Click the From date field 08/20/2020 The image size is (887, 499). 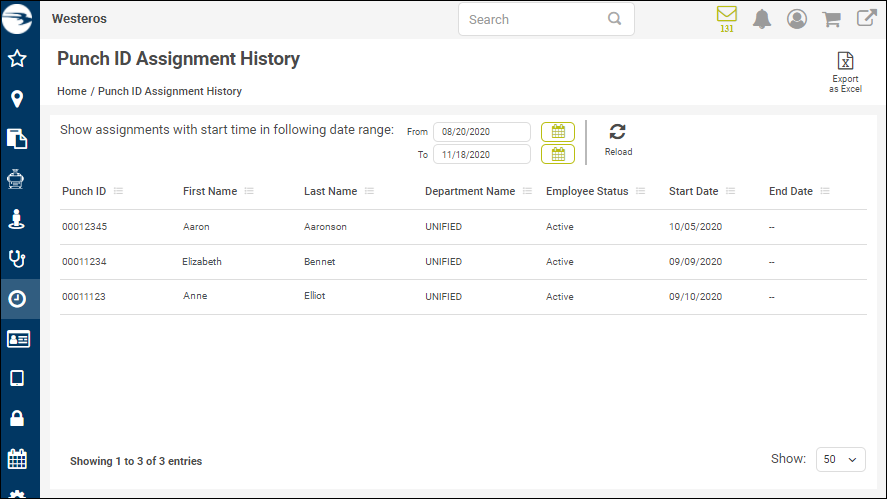[x=482, y=132]
